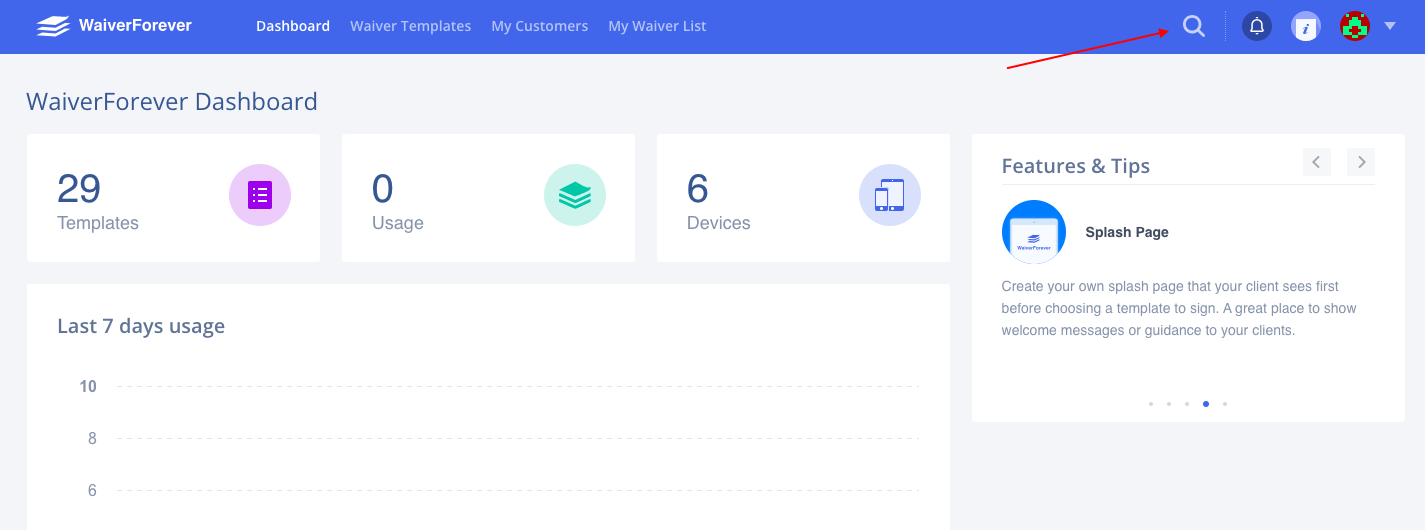The width and height of the screenshot is (1425, 530).
Task: Click the info icon in the header
Action: pyautogui.click(x=1306, y=26)
